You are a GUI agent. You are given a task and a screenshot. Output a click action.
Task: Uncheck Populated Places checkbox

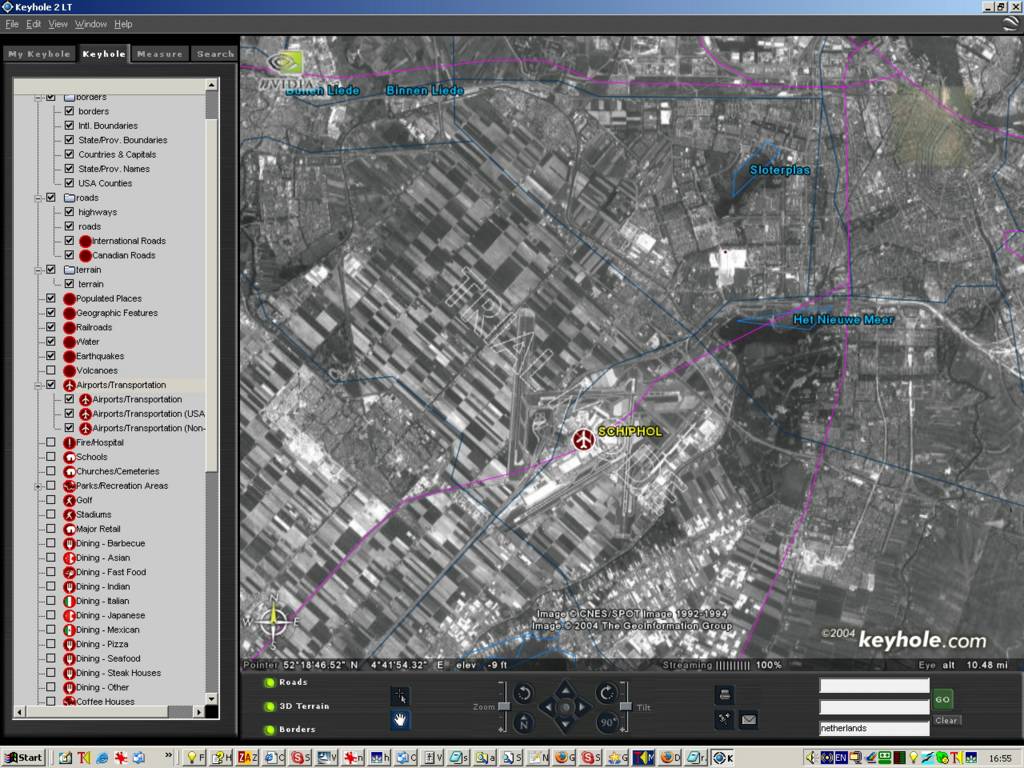click(x=50, y=298)
